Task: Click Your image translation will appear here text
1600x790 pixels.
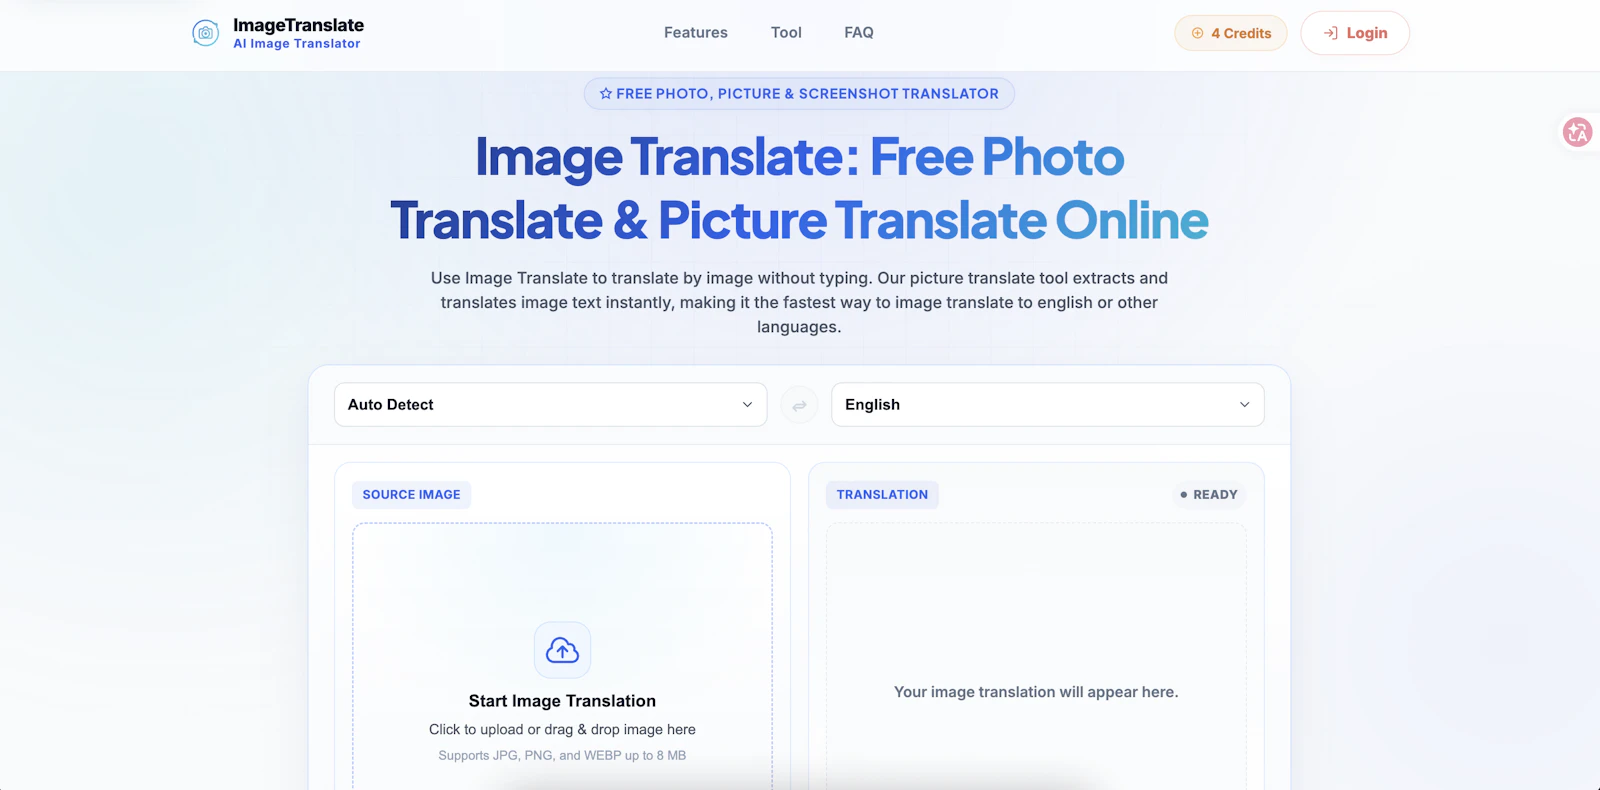Action: pos(1036,692)
